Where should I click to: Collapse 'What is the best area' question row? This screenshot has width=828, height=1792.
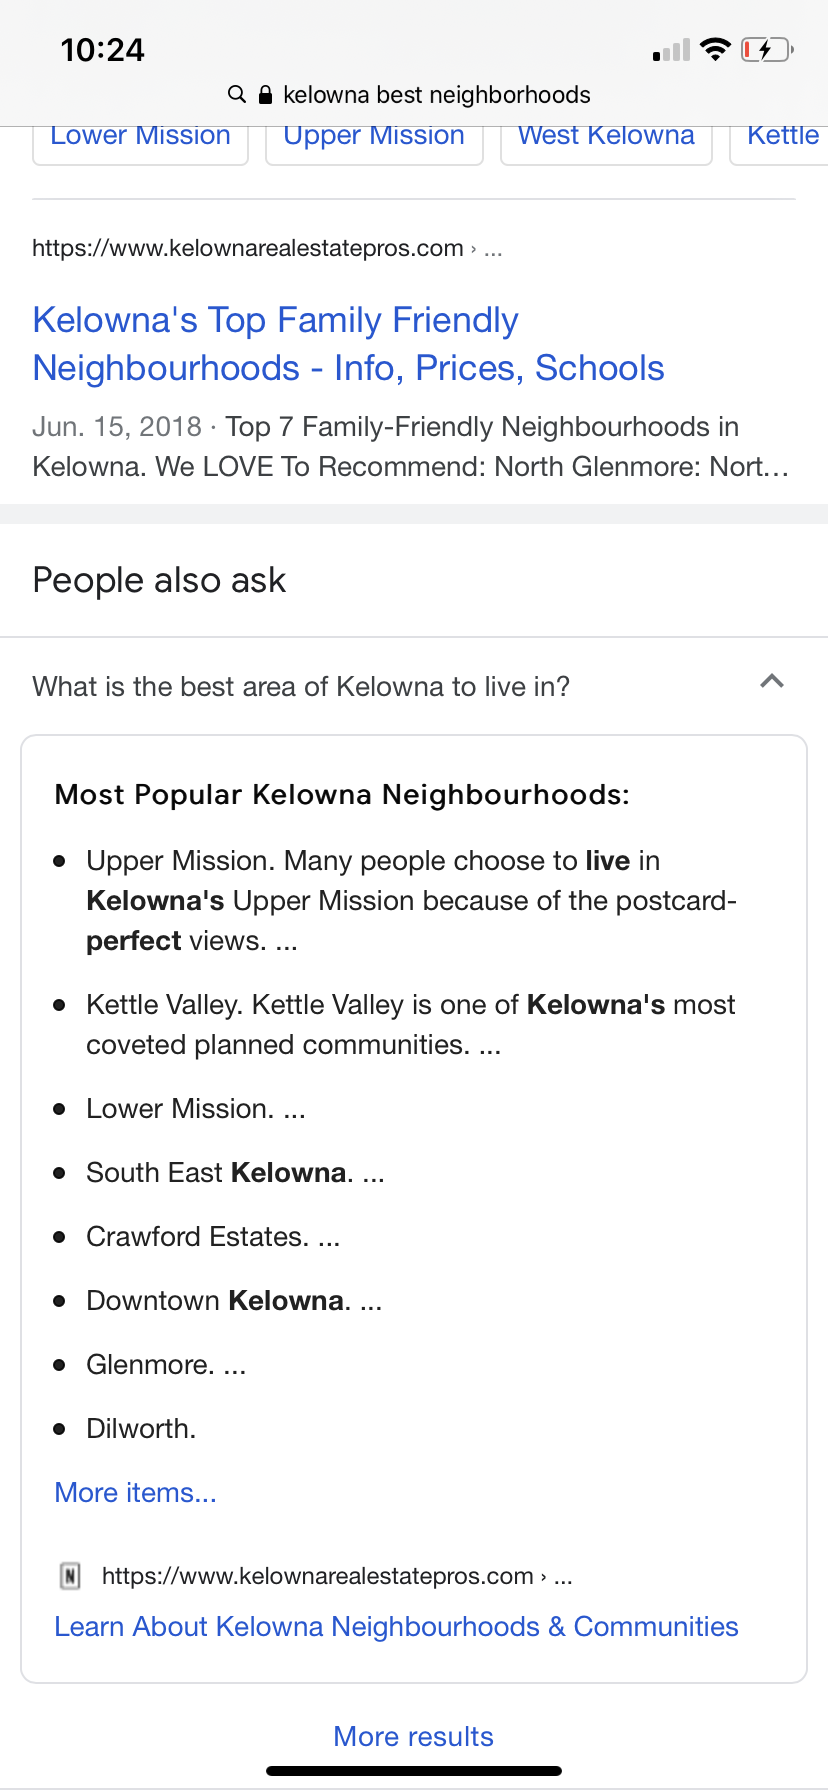tap(301, 687)
